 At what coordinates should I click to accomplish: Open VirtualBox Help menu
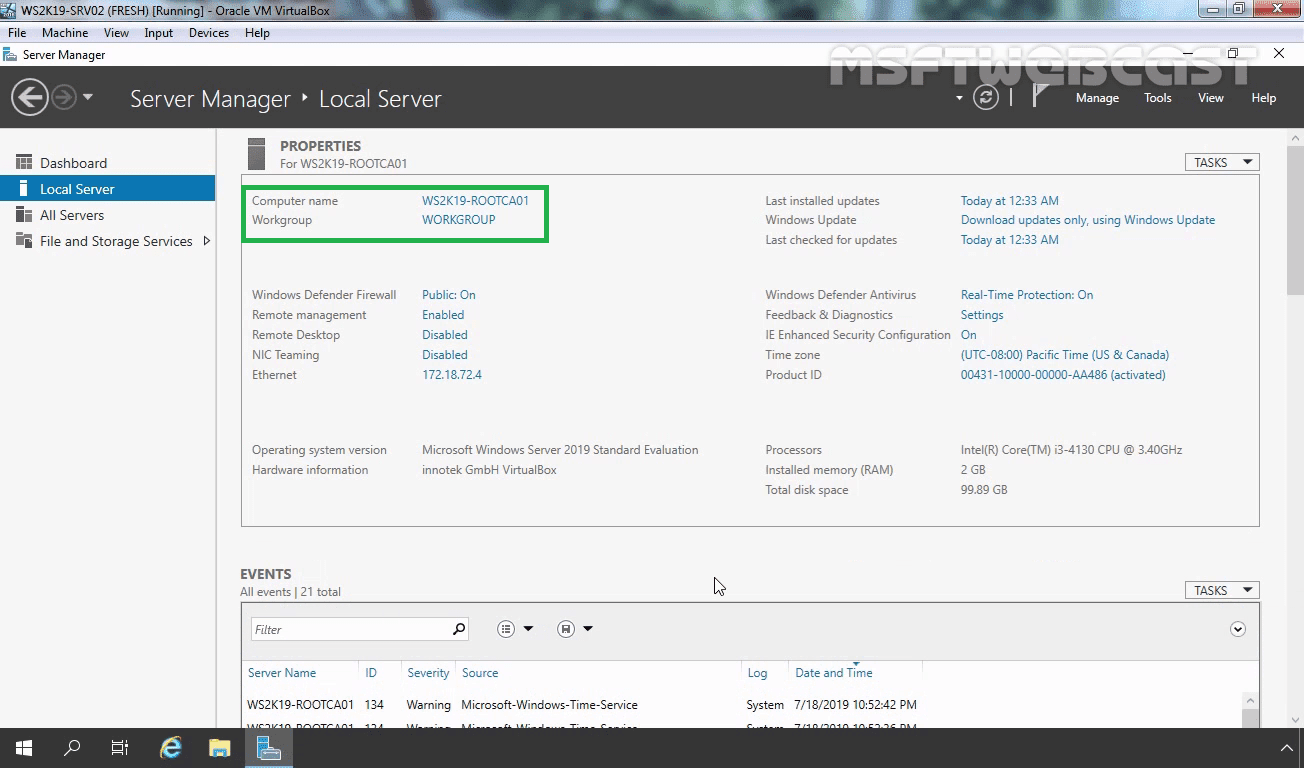point(257,33)
